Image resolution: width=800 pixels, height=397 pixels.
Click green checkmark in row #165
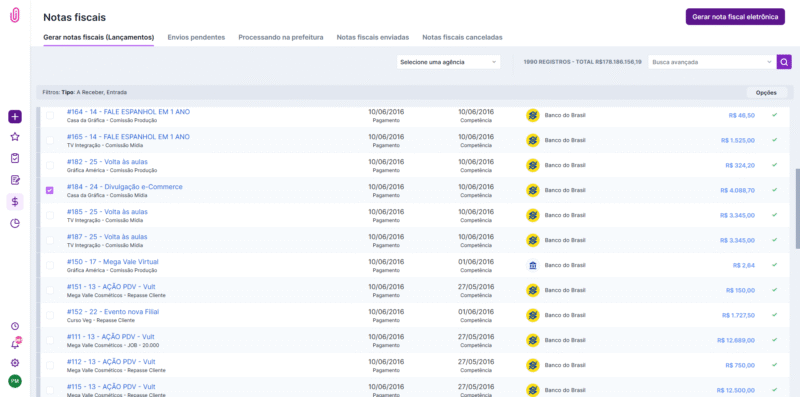tap(774, 140)
